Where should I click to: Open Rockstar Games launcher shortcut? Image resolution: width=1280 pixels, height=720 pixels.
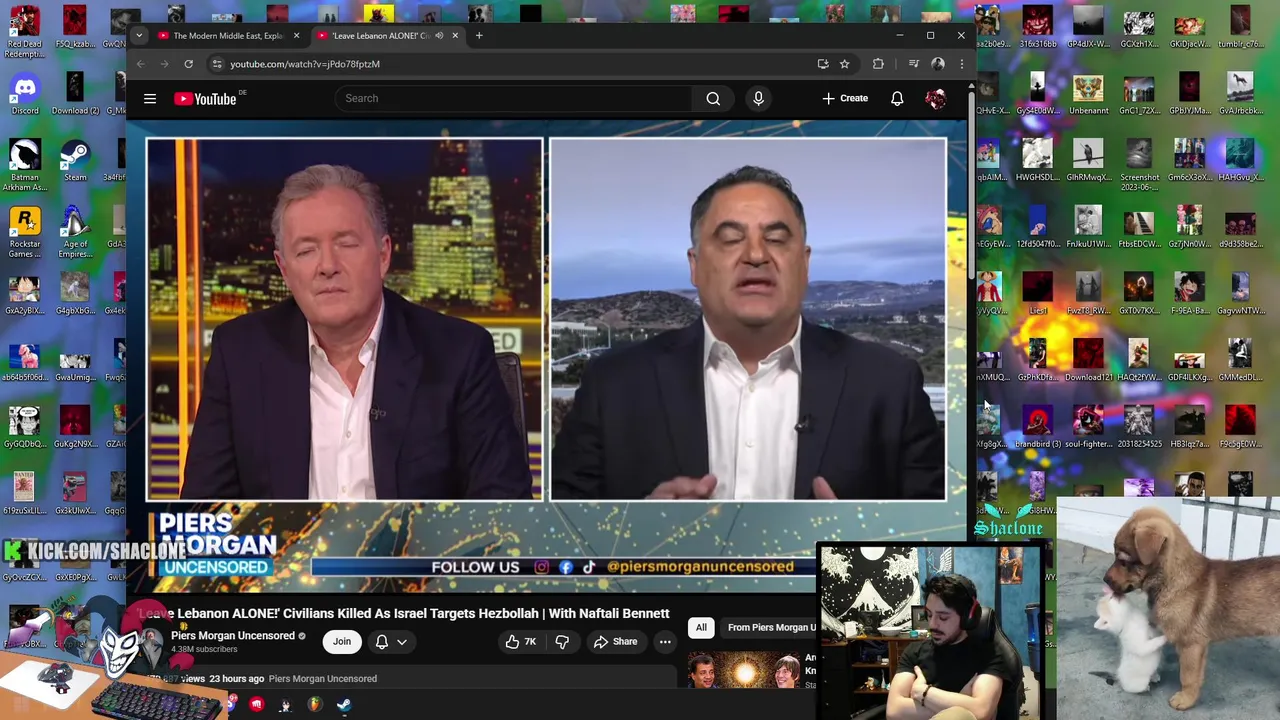tap(24, 233)
